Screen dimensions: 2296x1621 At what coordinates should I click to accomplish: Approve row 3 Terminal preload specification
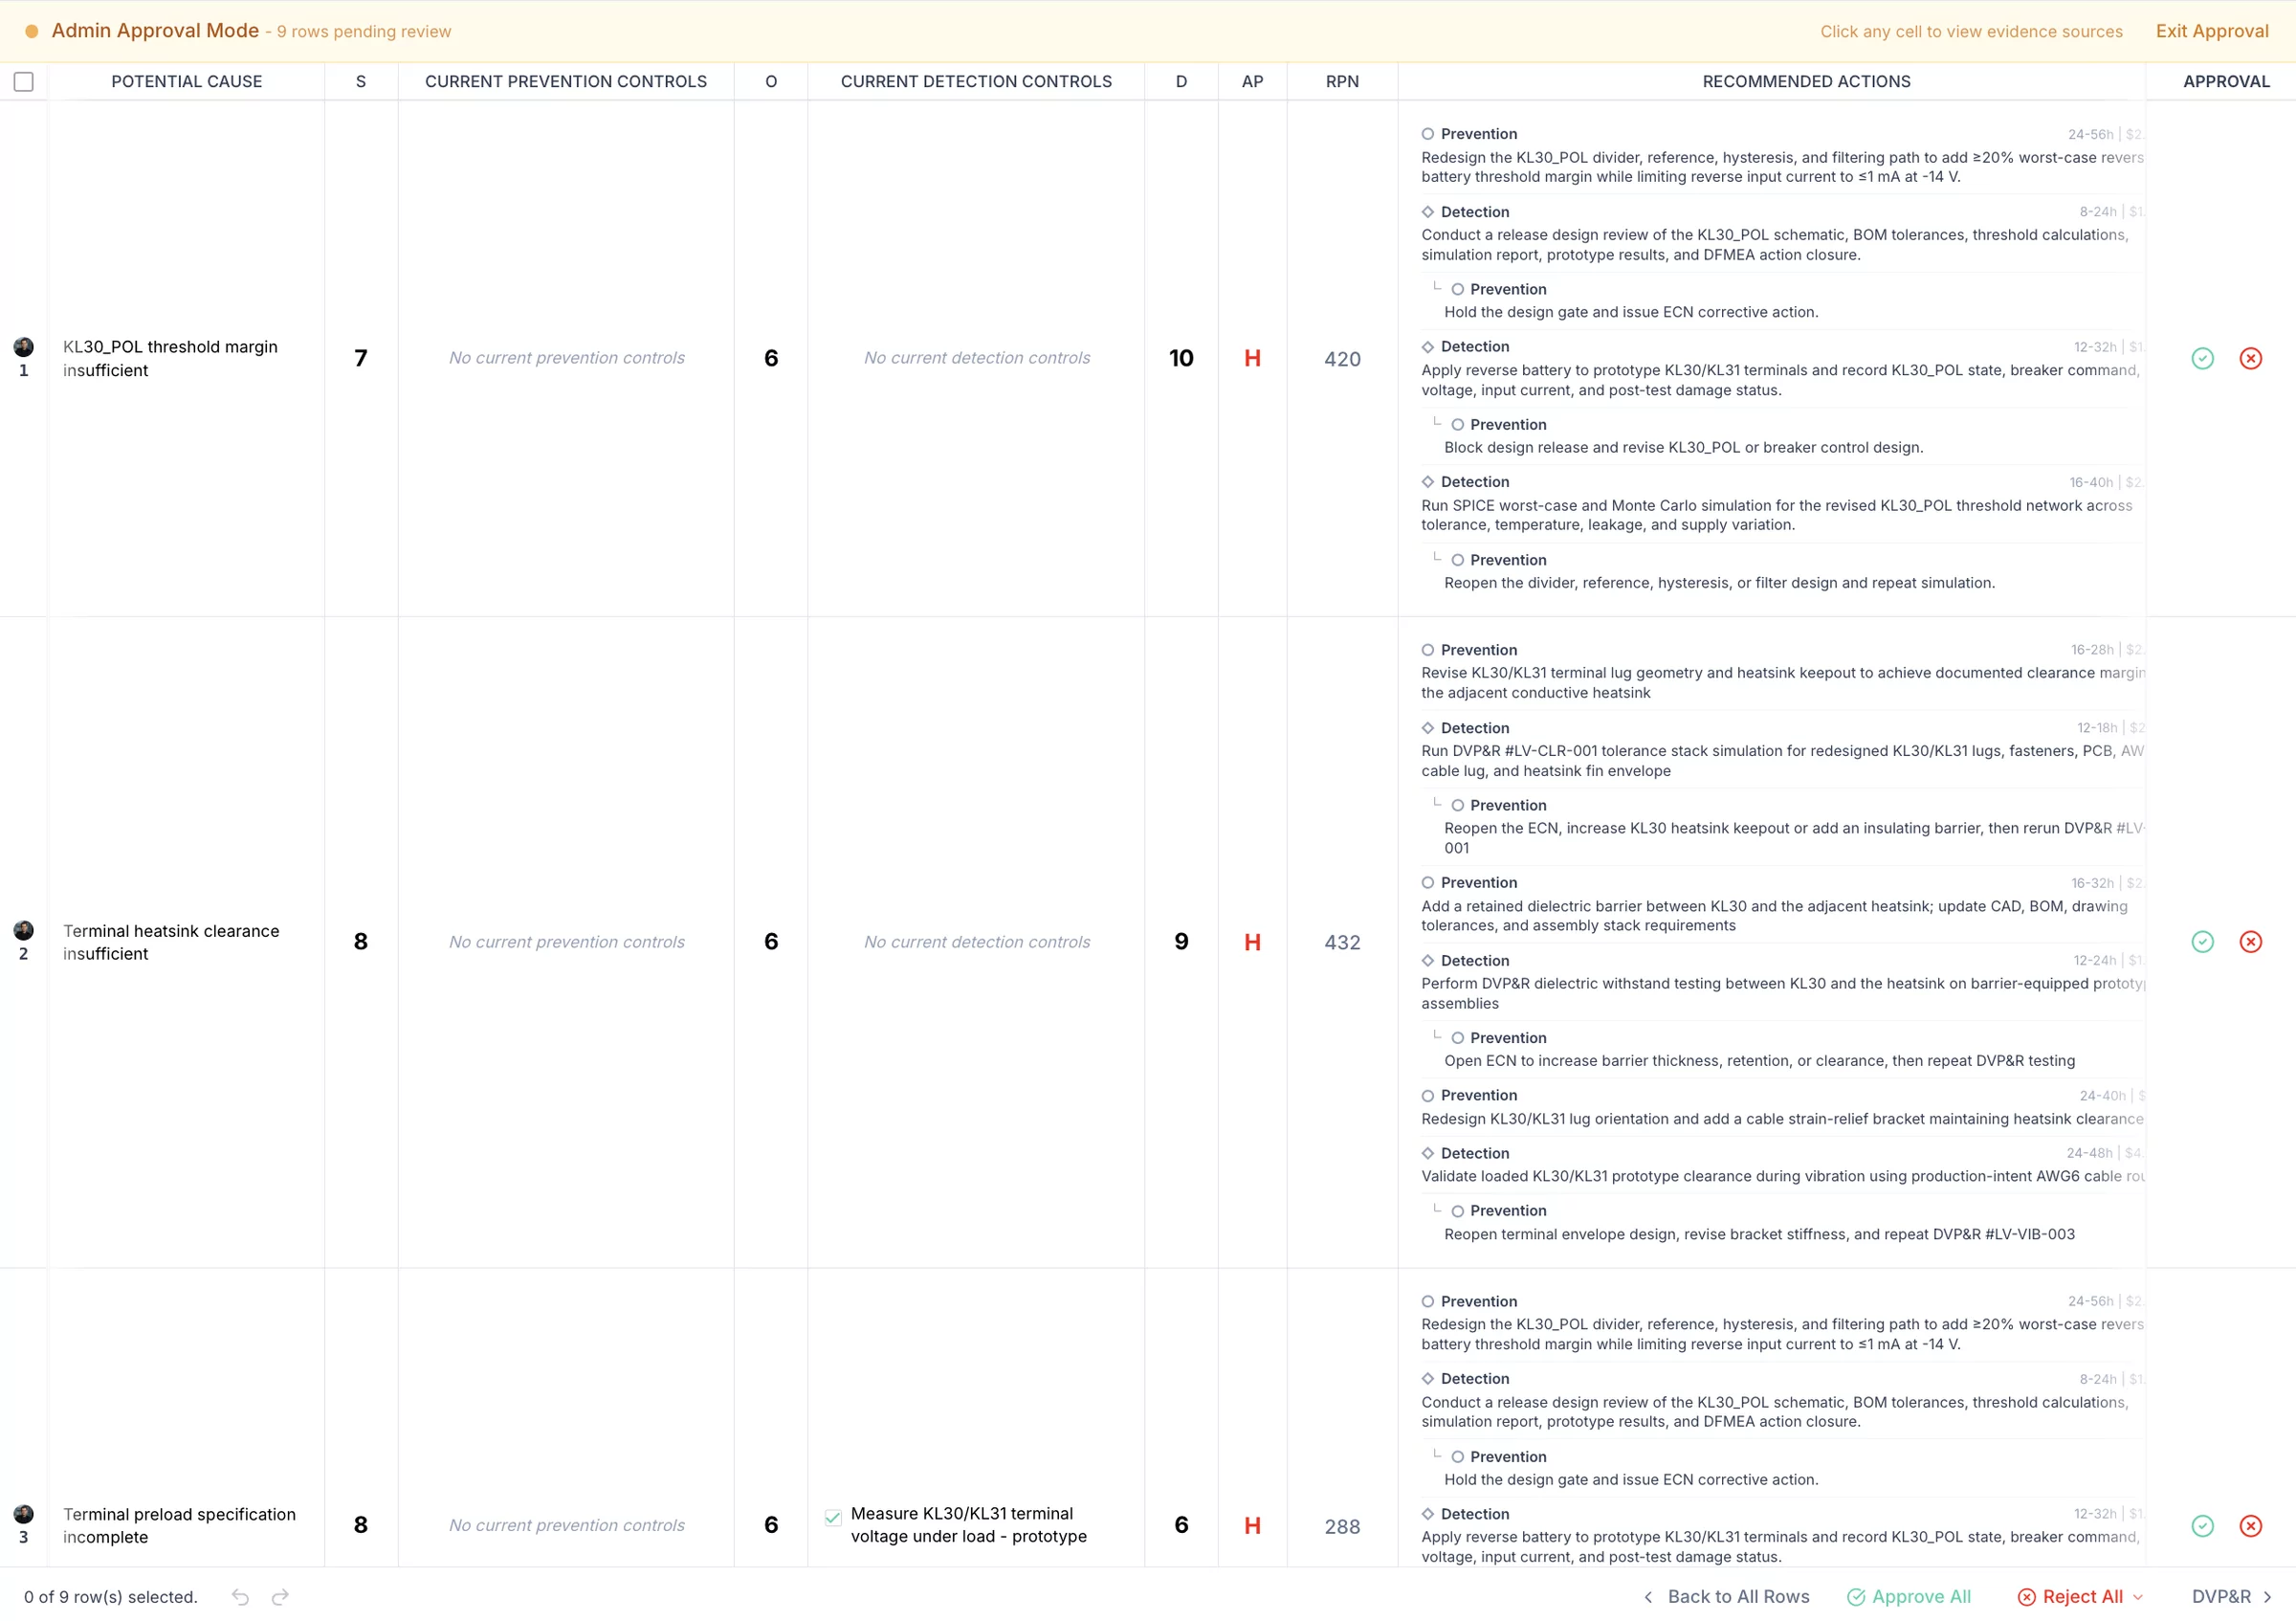[x=2202, y=1525]
